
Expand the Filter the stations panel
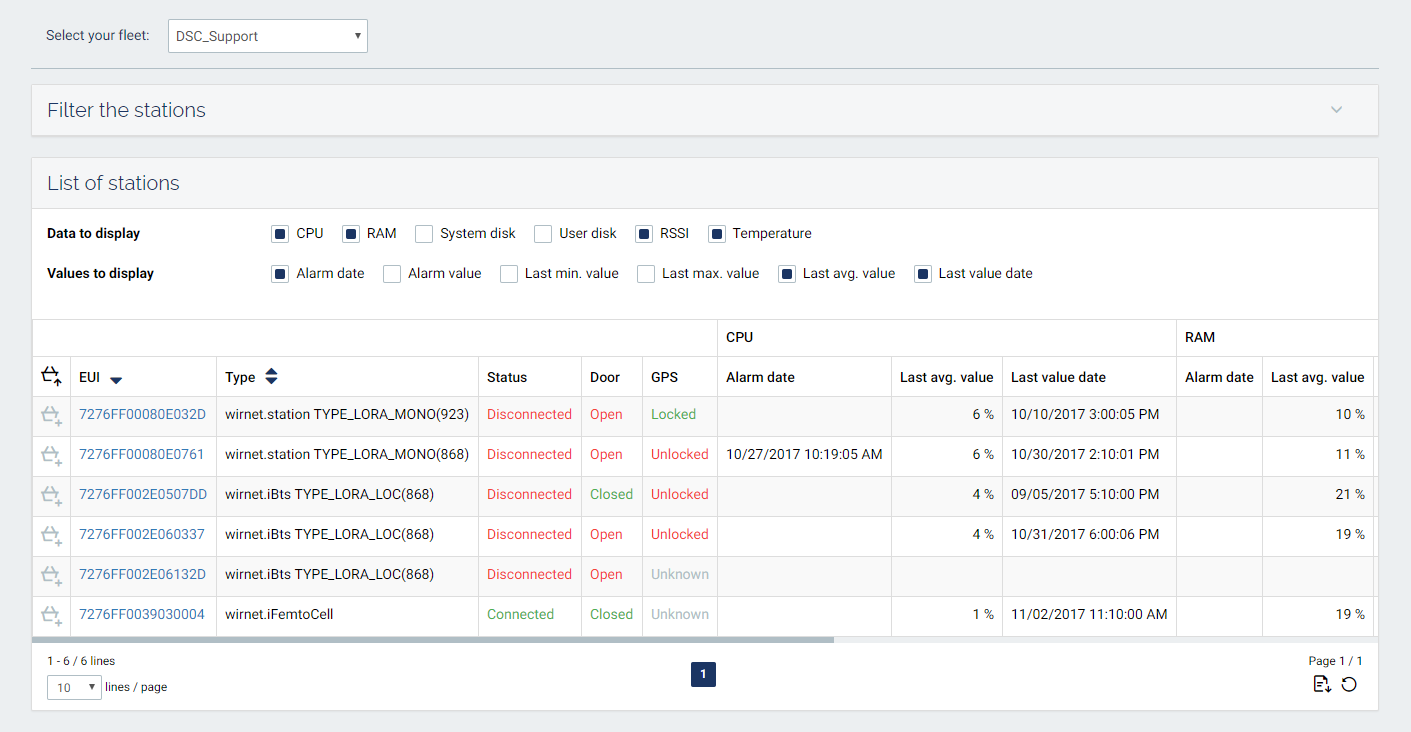(x=1336, y=110)
